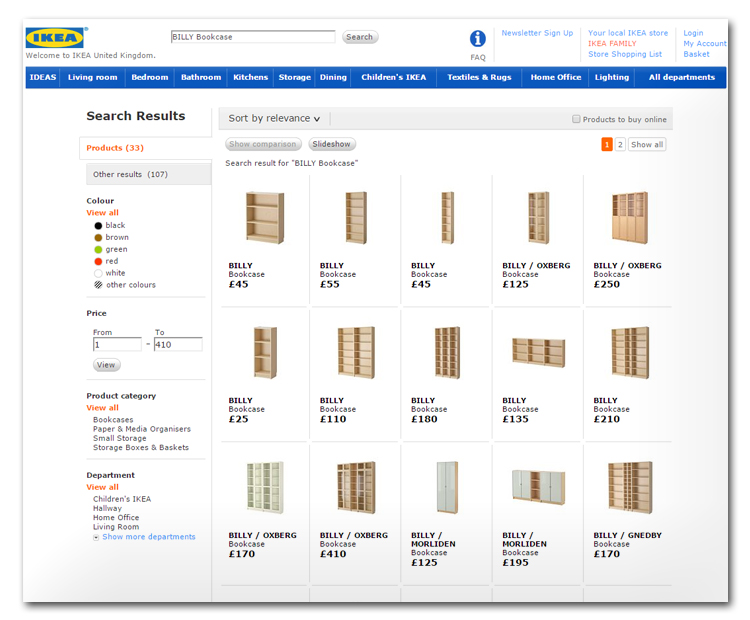The width and height of the screenshot is (750, 620).
Task: Select Dining in the navigation bar
Action: [x=333, y=78]
